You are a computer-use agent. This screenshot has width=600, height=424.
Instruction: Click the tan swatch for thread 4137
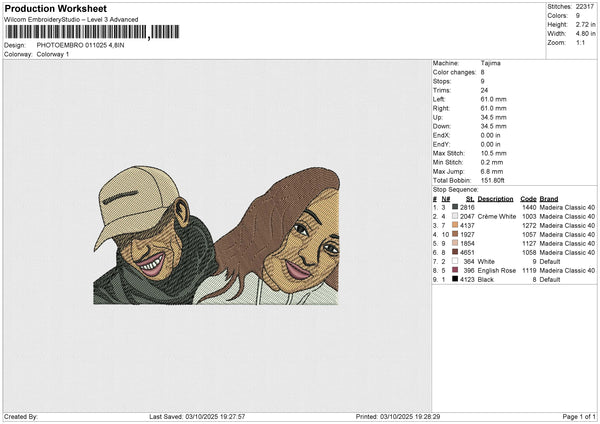click(455, 225)
